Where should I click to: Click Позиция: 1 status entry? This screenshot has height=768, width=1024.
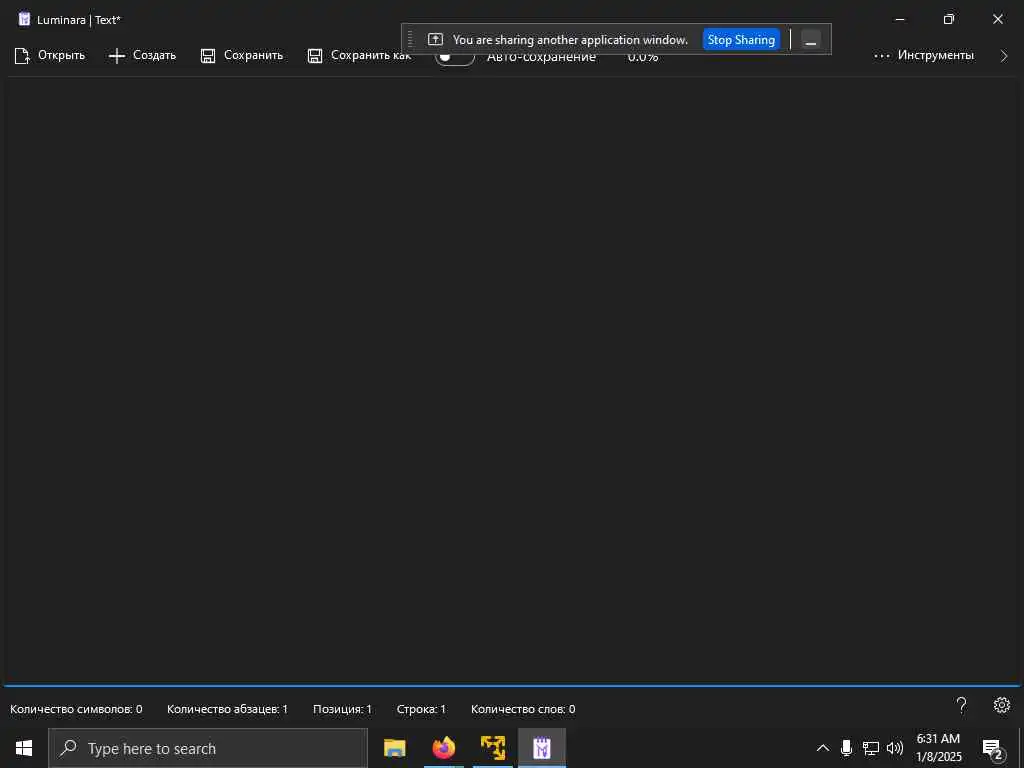coord(342,709)
